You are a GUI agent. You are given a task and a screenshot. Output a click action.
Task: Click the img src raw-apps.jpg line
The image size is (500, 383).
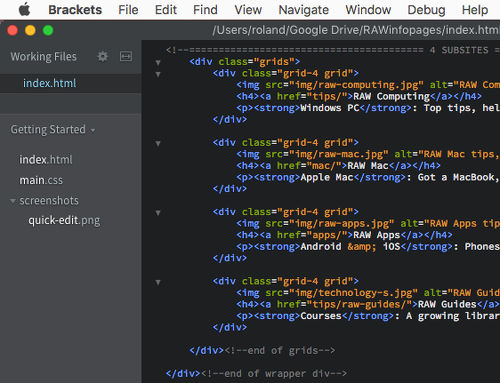pyautogui.click(x=368, y=224)
